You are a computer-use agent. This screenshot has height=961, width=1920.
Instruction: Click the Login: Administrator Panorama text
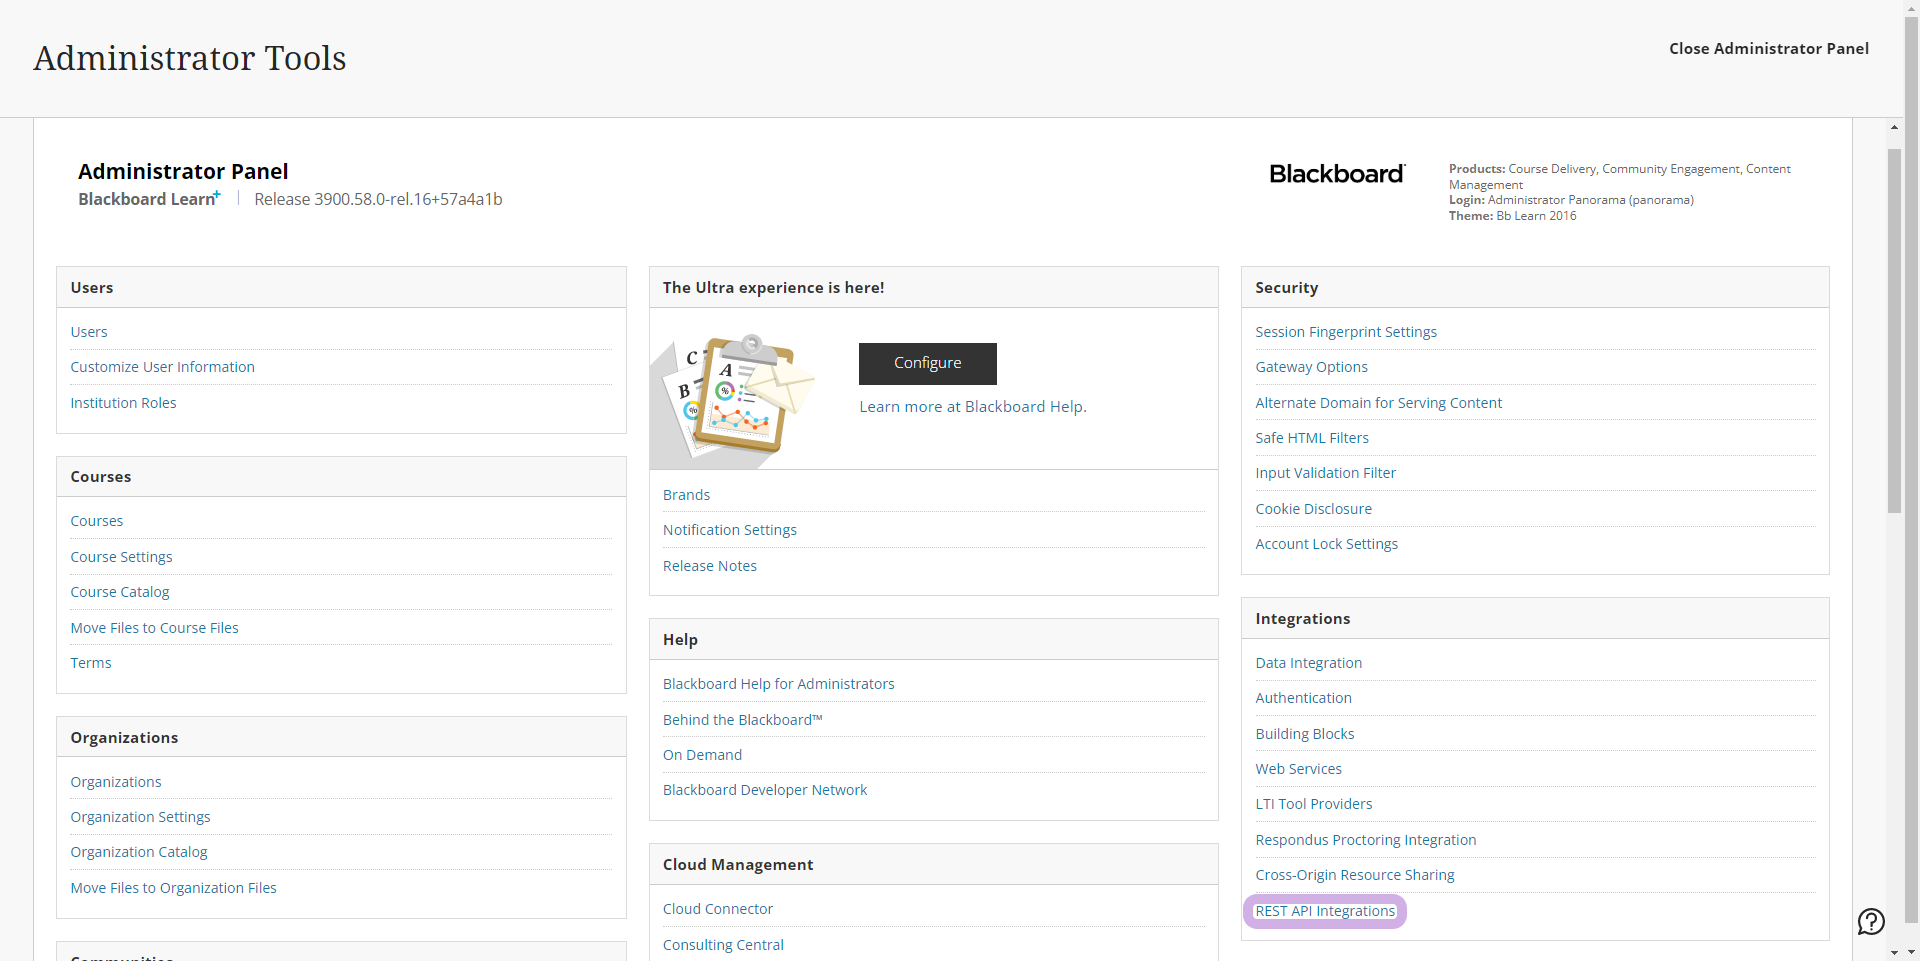(x=1571, y=200)
